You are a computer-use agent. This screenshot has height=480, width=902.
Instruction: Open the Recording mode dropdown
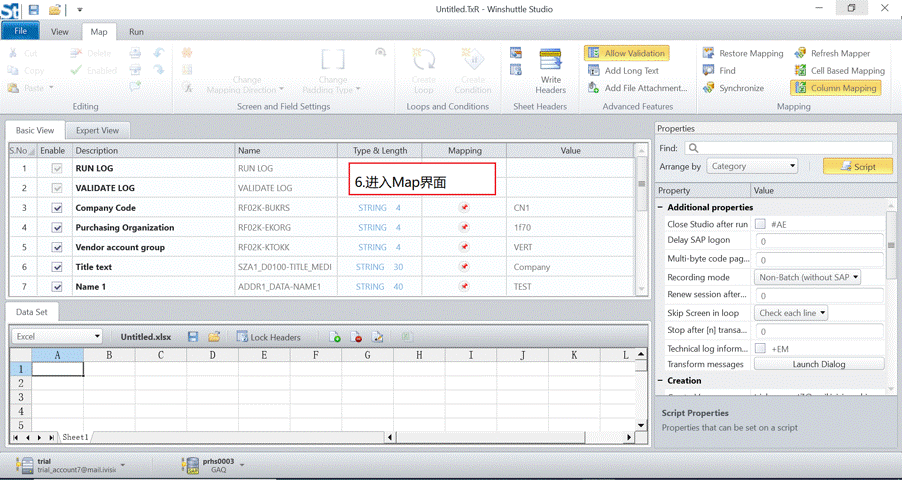[x=807, y=277]
